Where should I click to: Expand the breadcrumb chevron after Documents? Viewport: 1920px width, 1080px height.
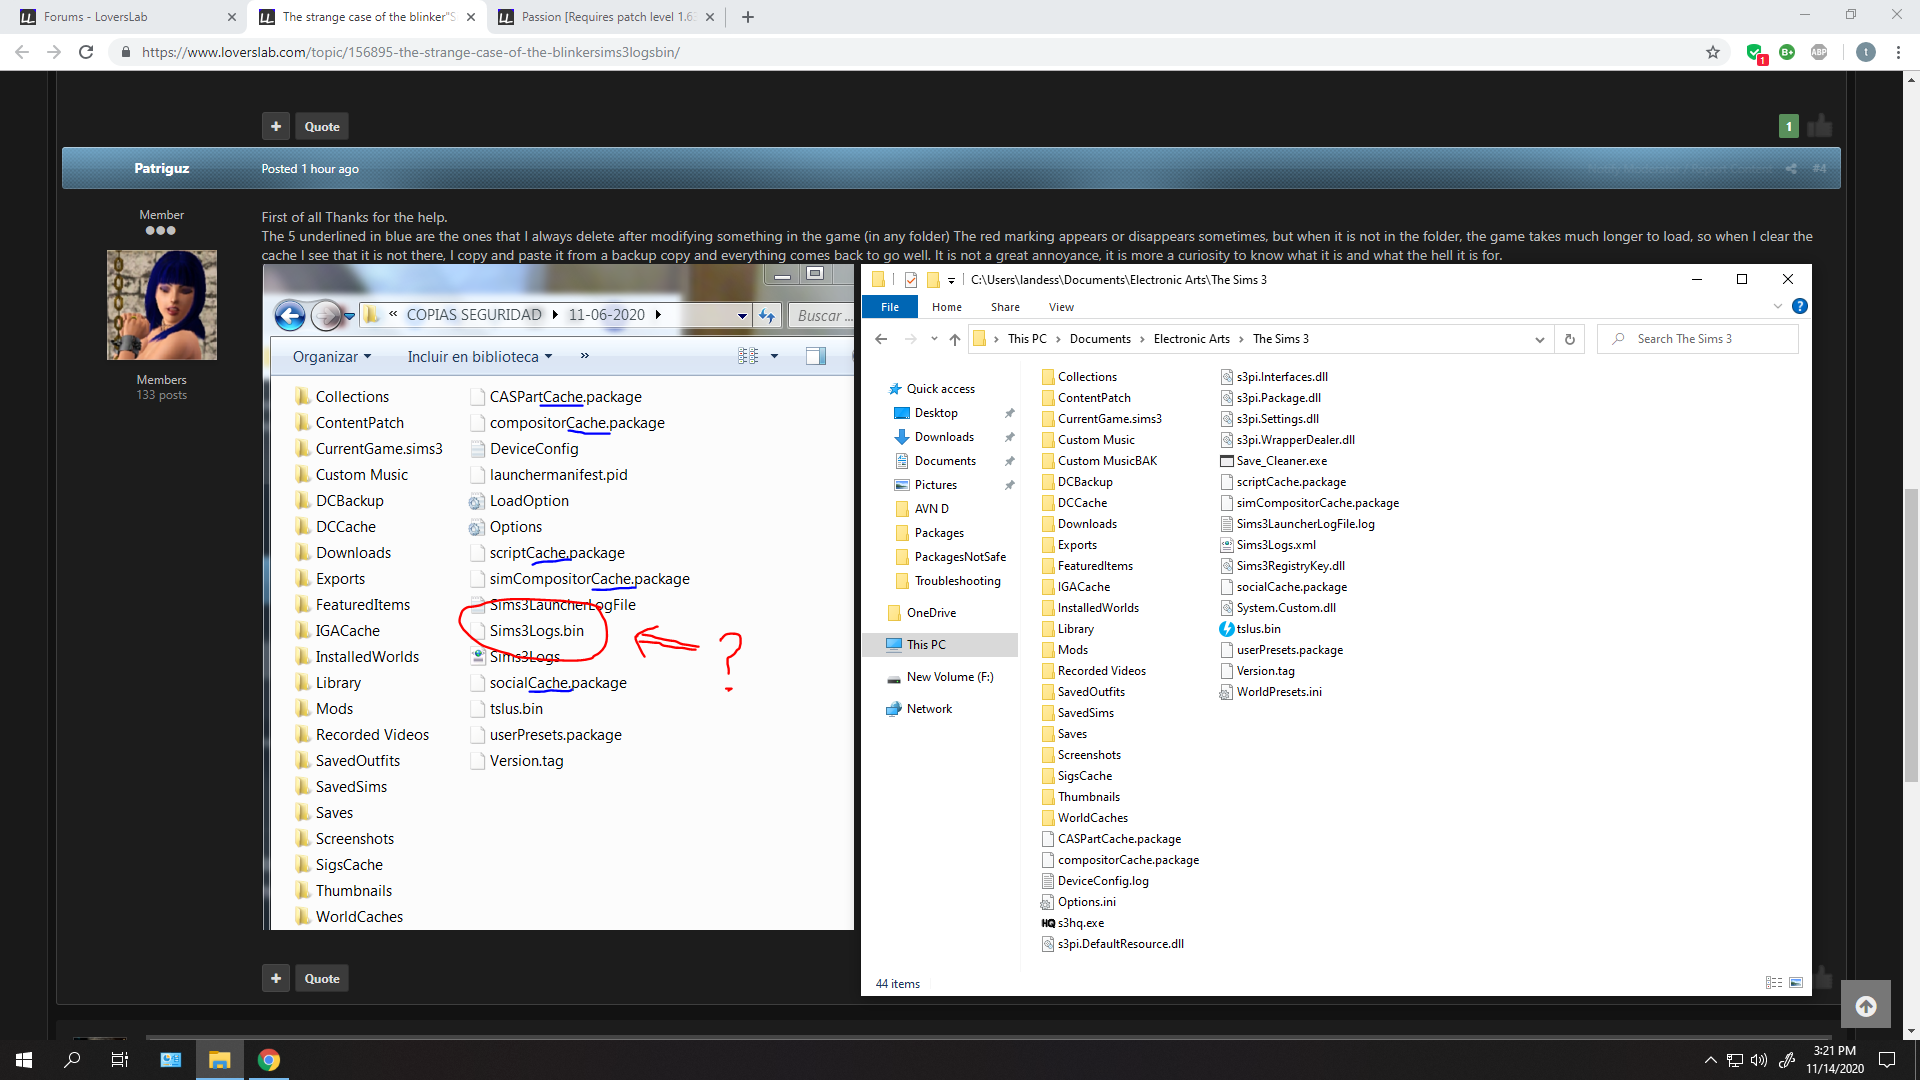[x=1142, y=339]
